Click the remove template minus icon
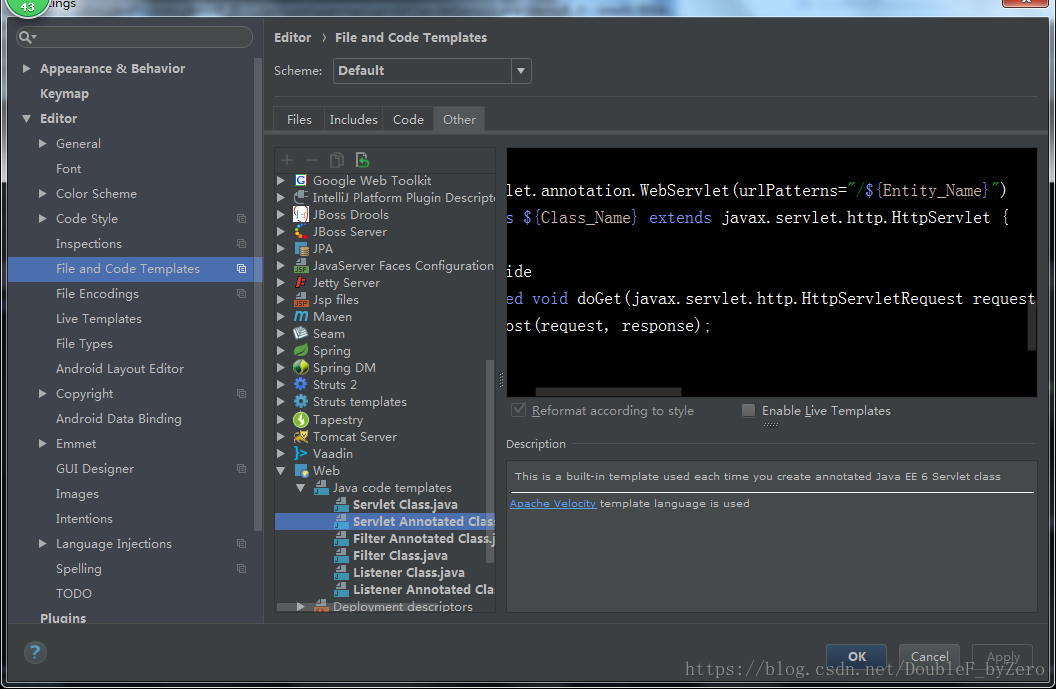This screenshot has width=1056, height=689. click(311, 160)
